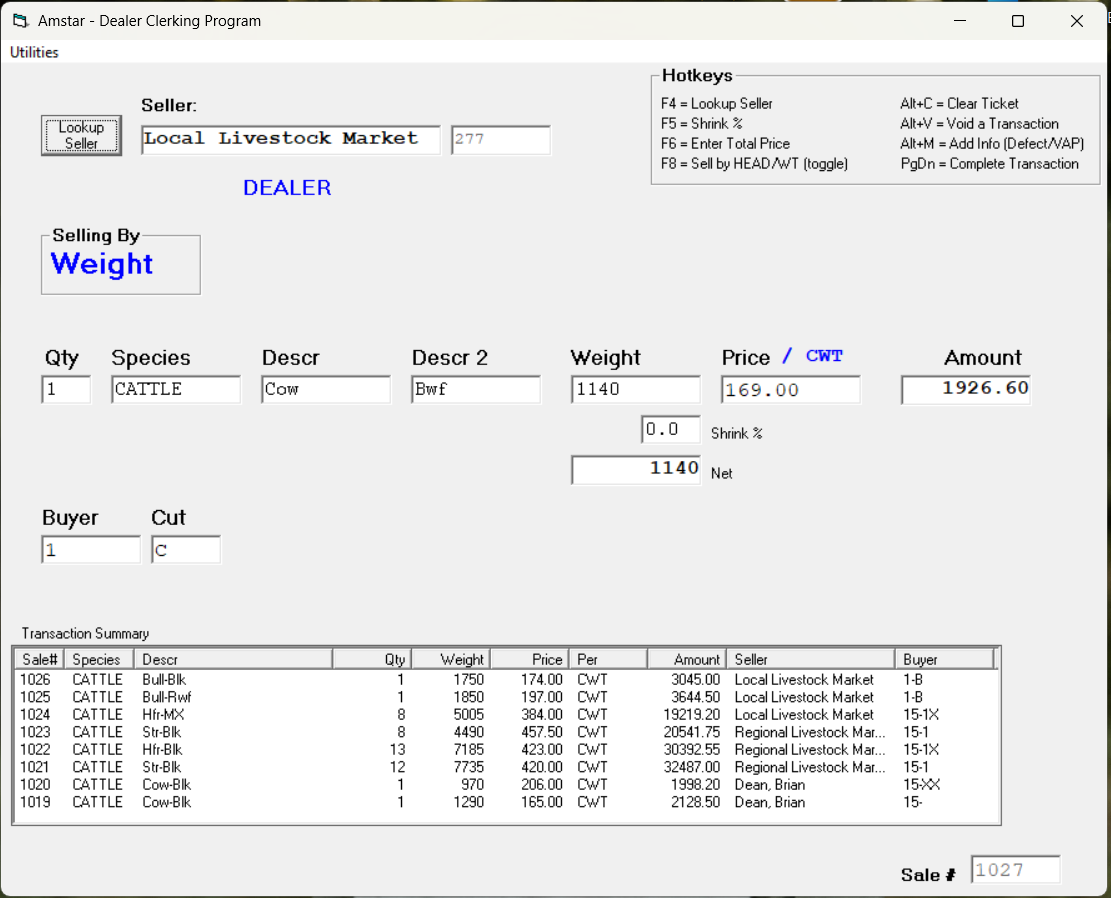The image size is (1111, 898).
Task: Click the Lookup Seller button
Action: (x=80, y=133)
